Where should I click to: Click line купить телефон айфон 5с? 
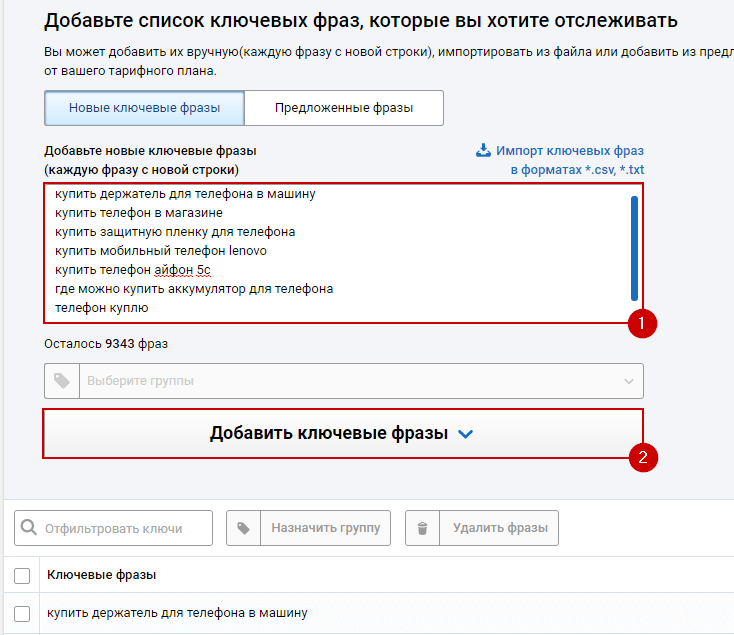tap(132, 270)
